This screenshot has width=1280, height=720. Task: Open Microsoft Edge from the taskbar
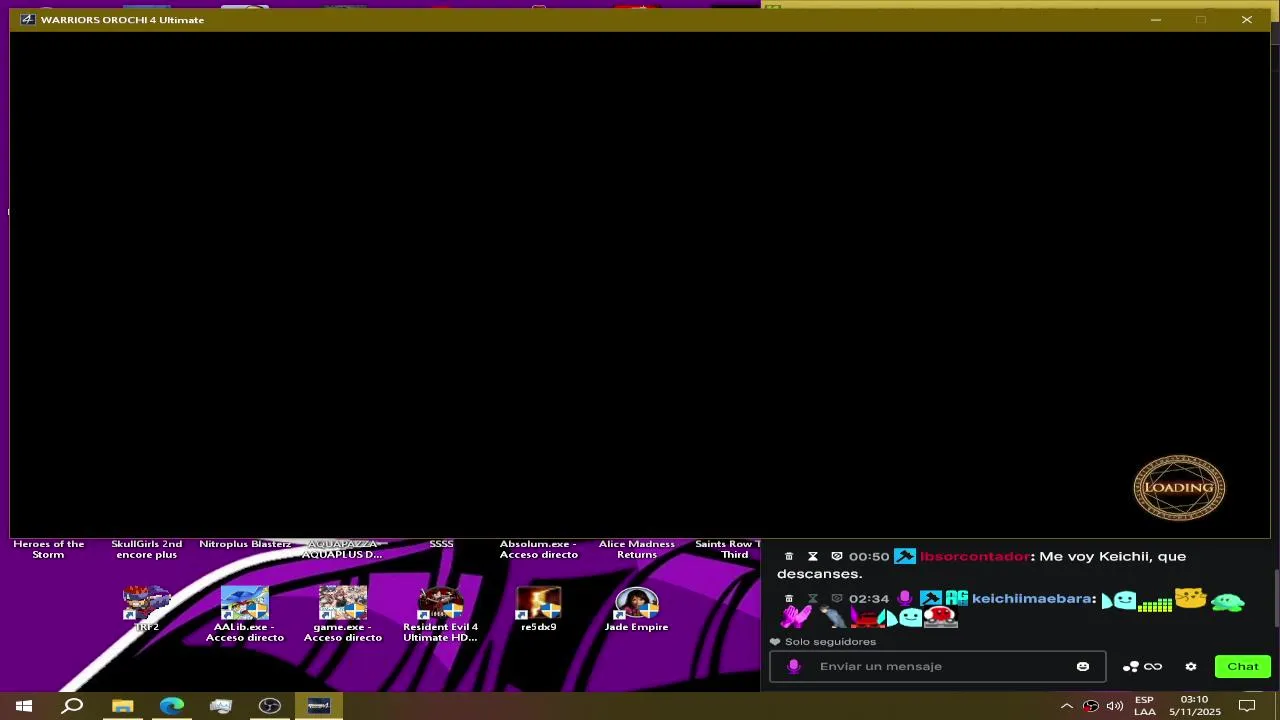pyautogui.click(x=172, y=706)
